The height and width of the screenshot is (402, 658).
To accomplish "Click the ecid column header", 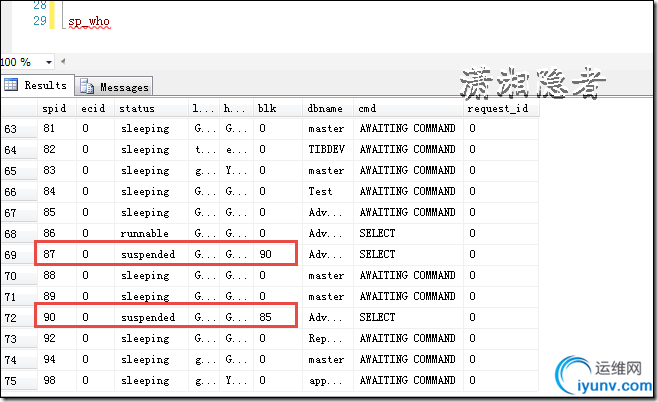I will [95, 108].
